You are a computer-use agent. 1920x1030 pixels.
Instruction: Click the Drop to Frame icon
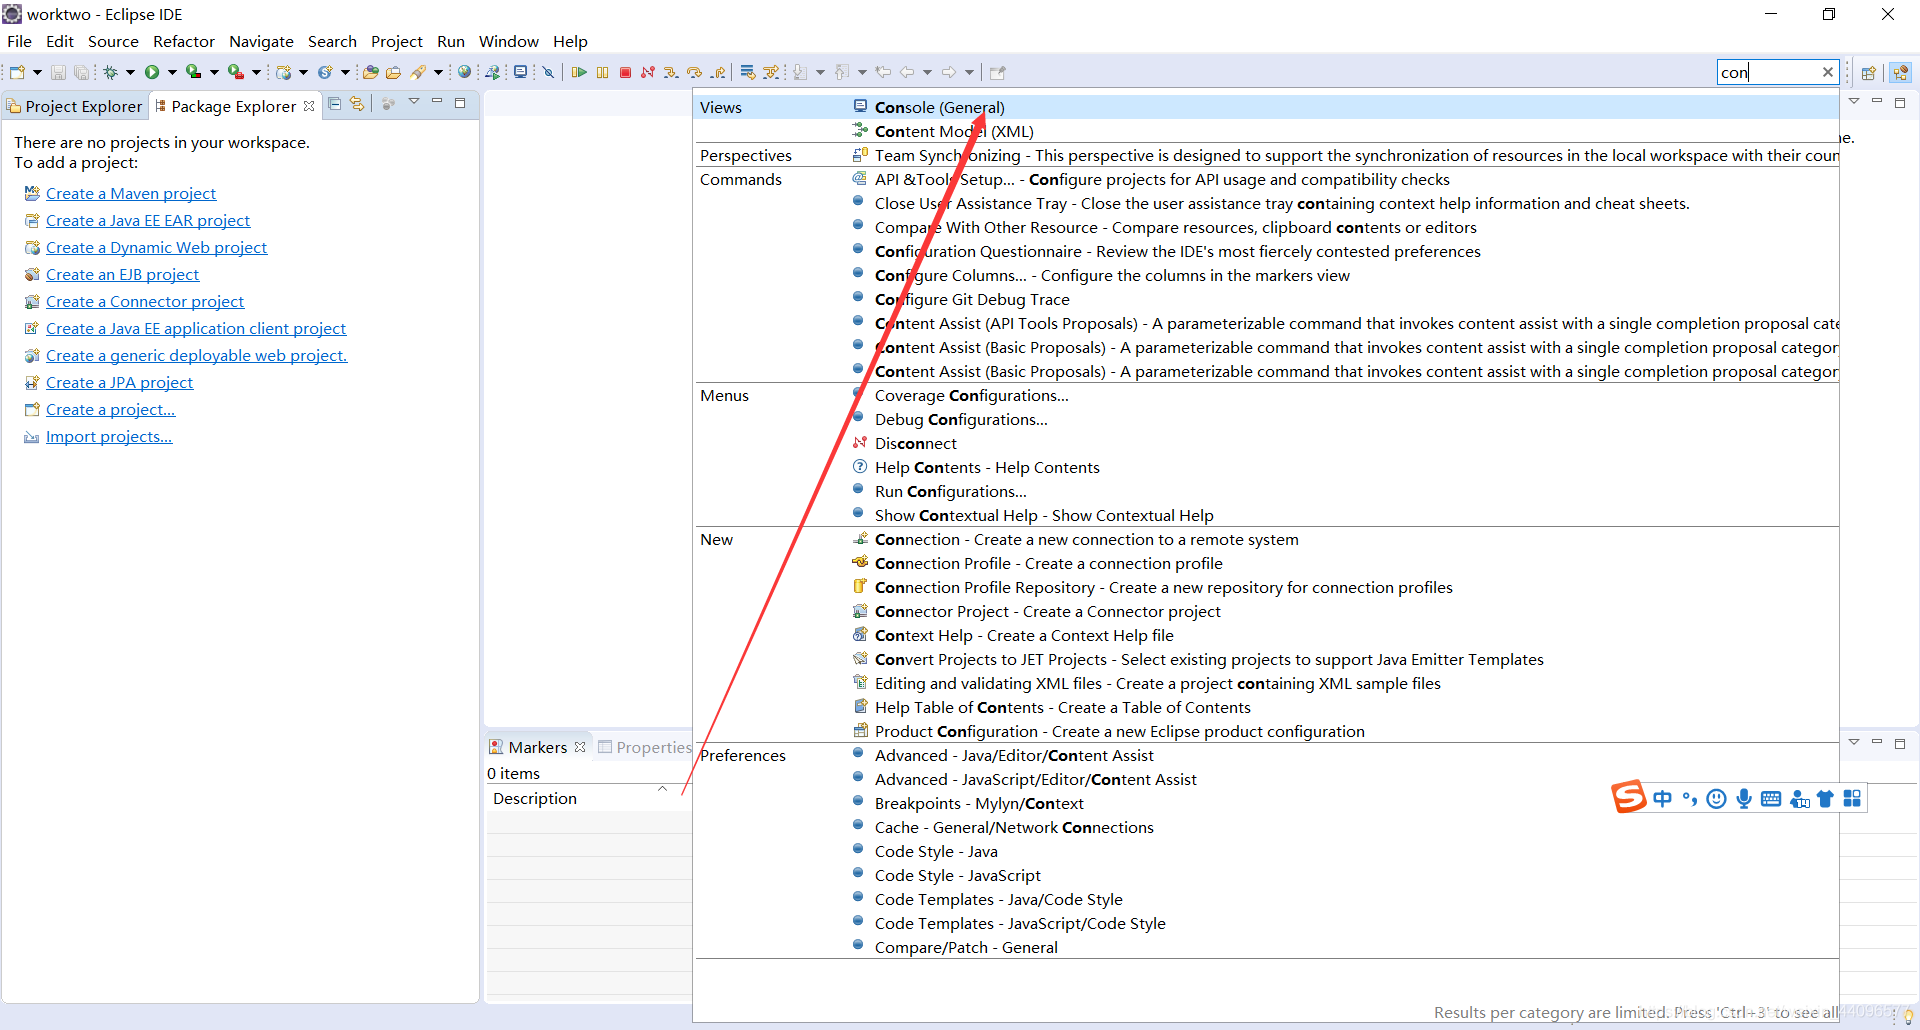[x=747, y=72]
